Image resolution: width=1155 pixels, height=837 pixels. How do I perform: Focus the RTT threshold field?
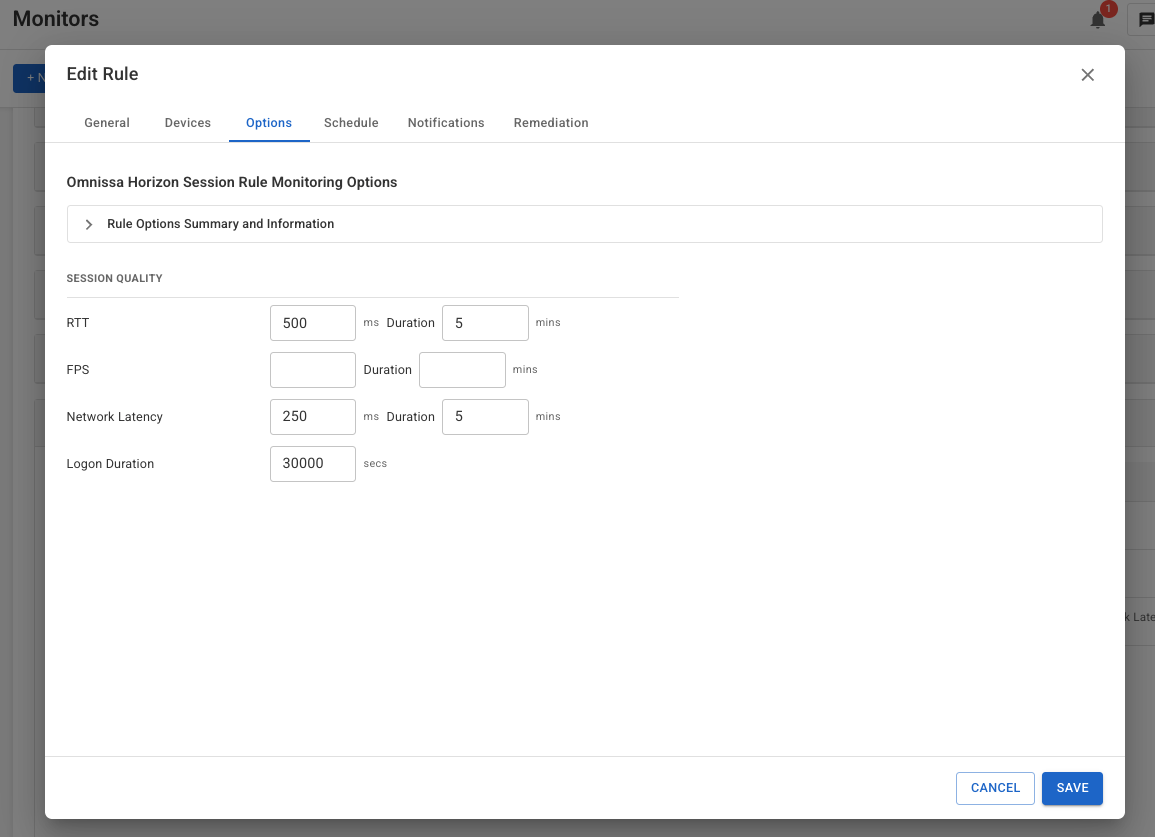(x=313, y=323)
